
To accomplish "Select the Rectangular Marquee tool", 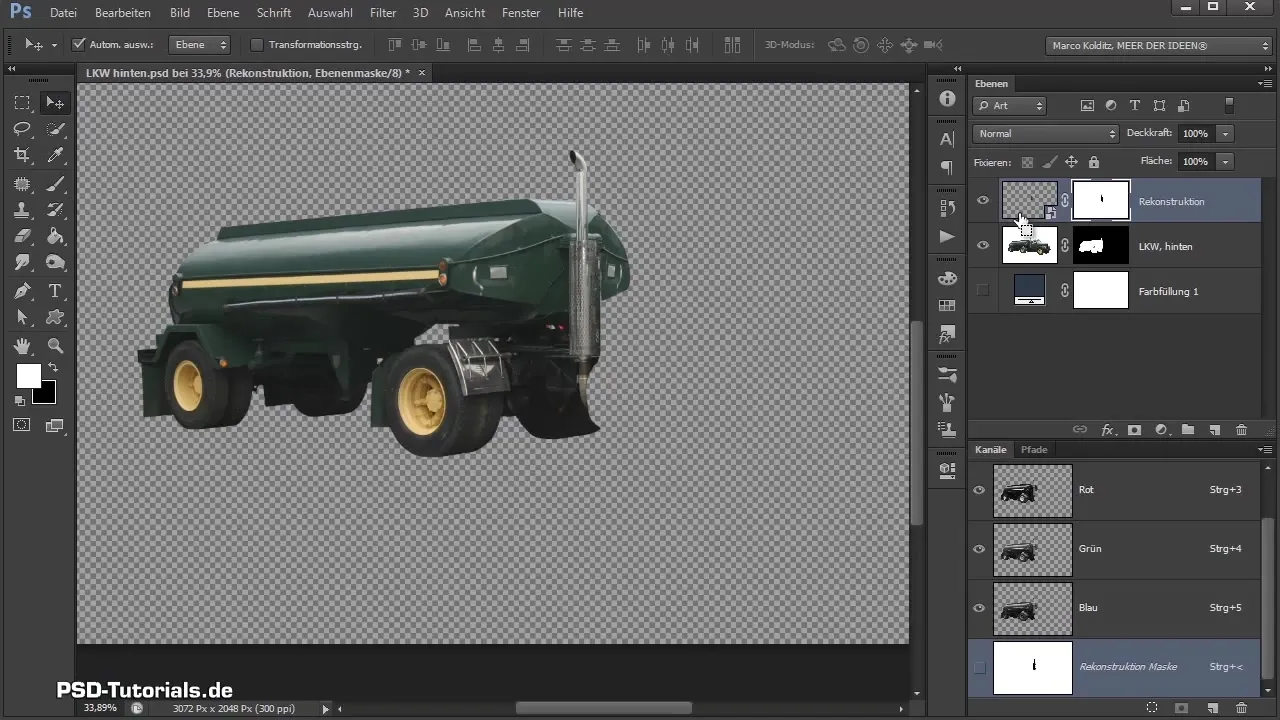I will 22,103.
